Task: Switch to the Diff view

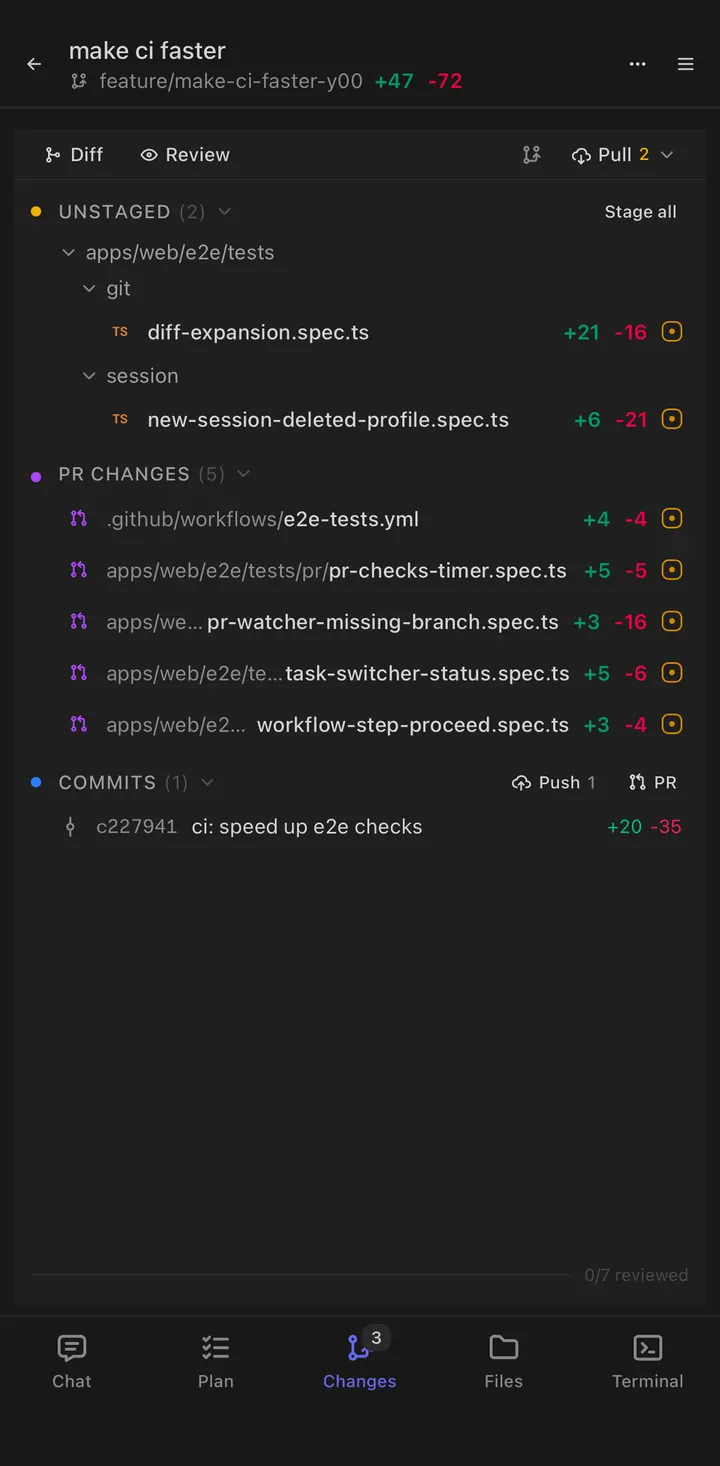Action: (74, 155)
